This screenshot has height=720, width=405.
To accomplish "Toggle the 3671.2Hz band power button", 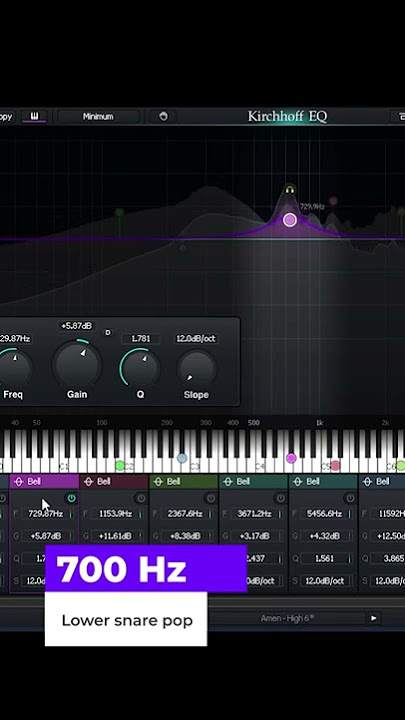I will click(281, 498).
